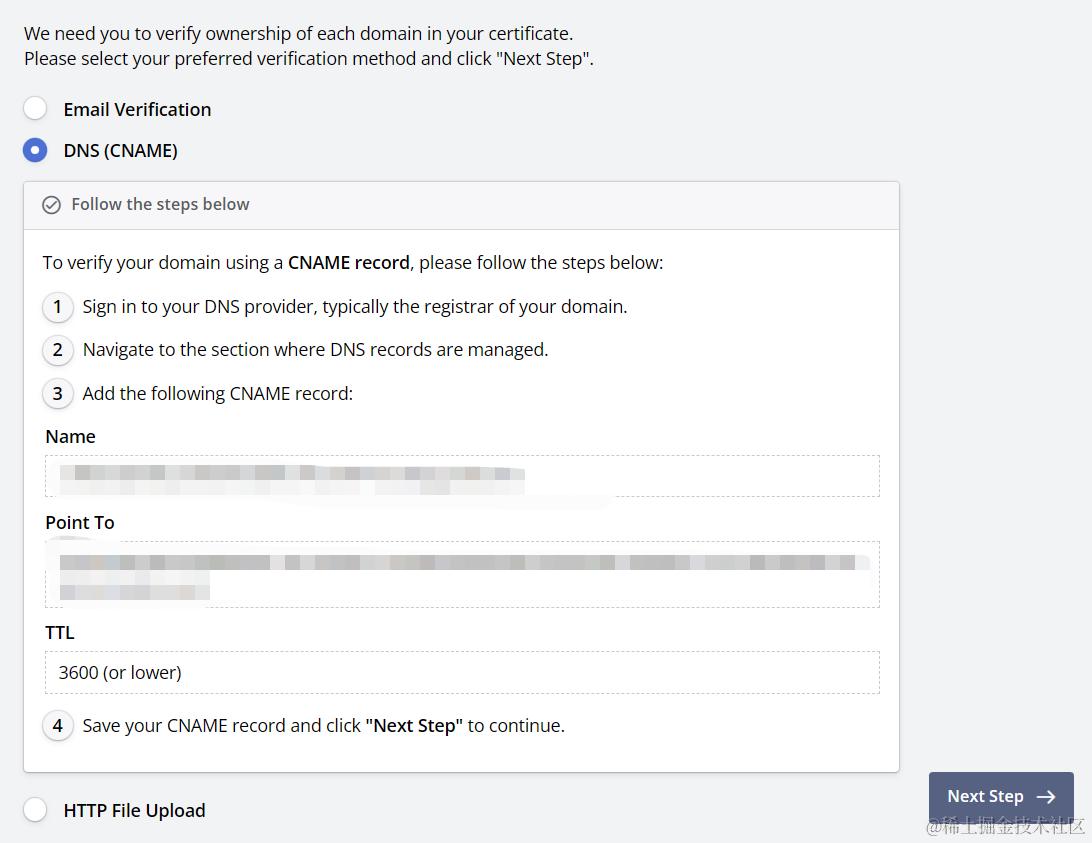Click the blurred Point To value field
1092x843 pixels.
pos(462,574)
